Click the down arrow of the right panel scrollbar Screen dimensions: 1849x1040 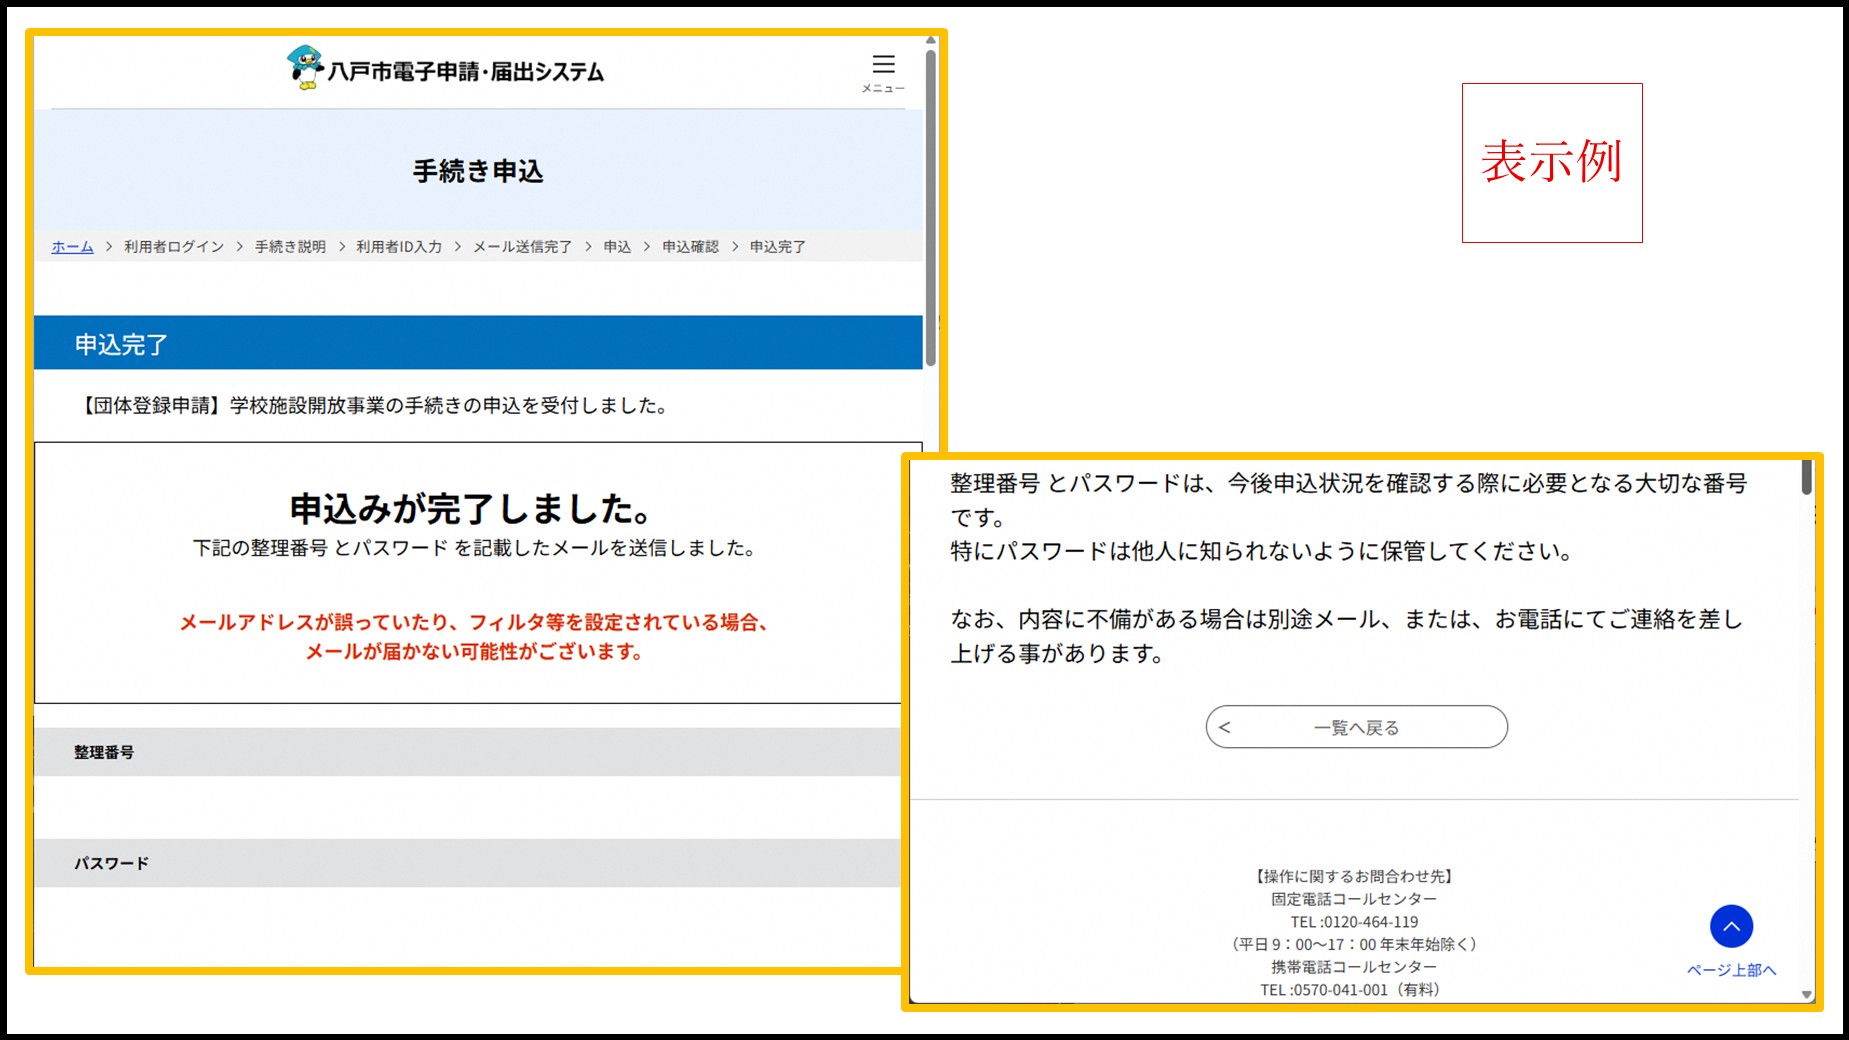pos(1807,995)
